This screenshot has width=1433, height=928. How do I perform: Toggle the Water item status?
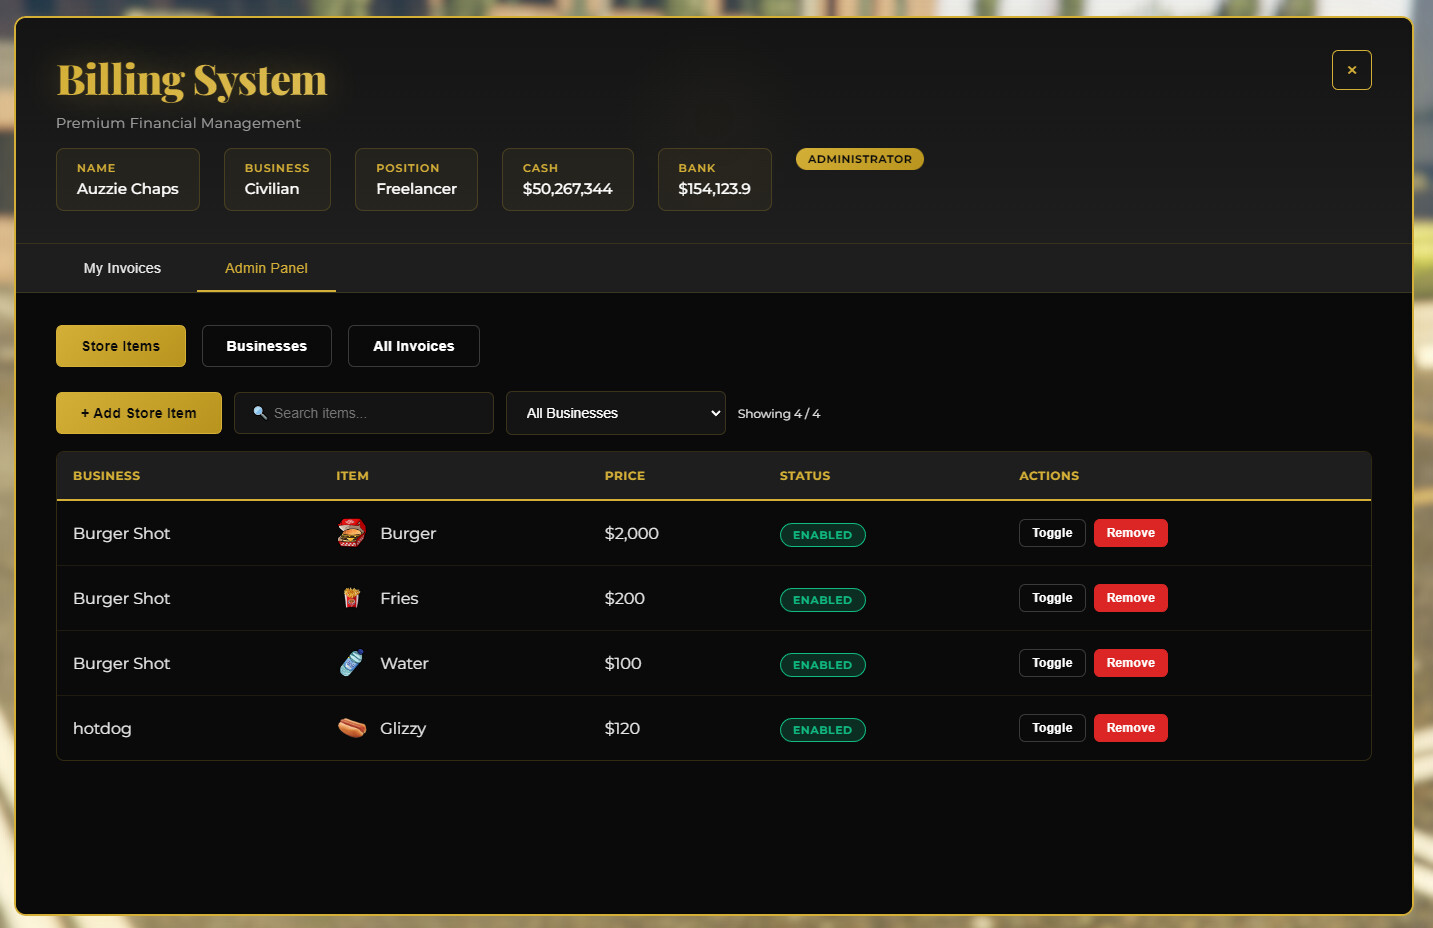(x=1052, y=663)
